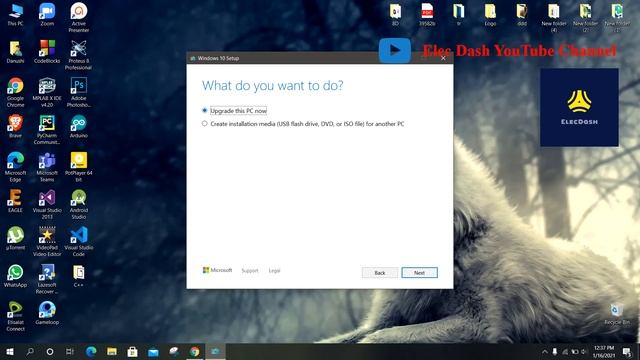
Task: Select the Google Chrome desktop shortcut
Action: pyautogui.click(x=15, y=93)
